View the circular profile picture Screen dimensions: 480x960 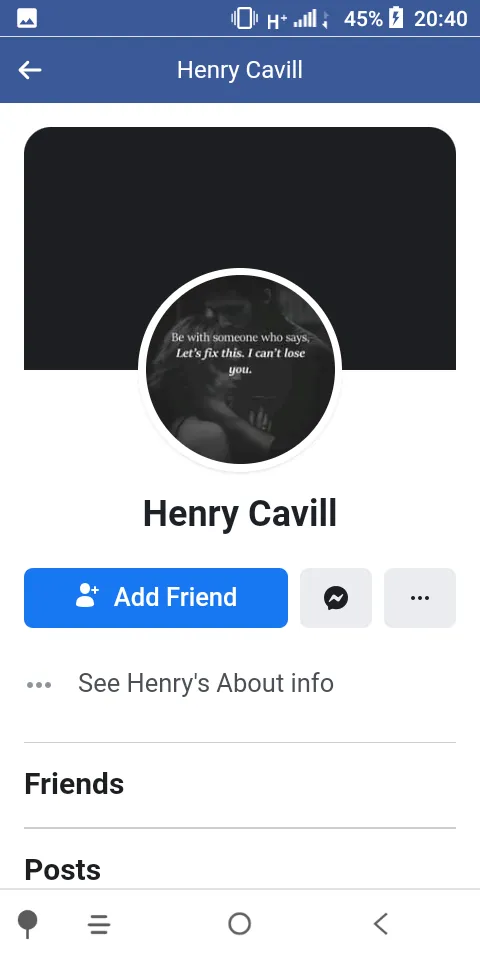coord(240,369)
